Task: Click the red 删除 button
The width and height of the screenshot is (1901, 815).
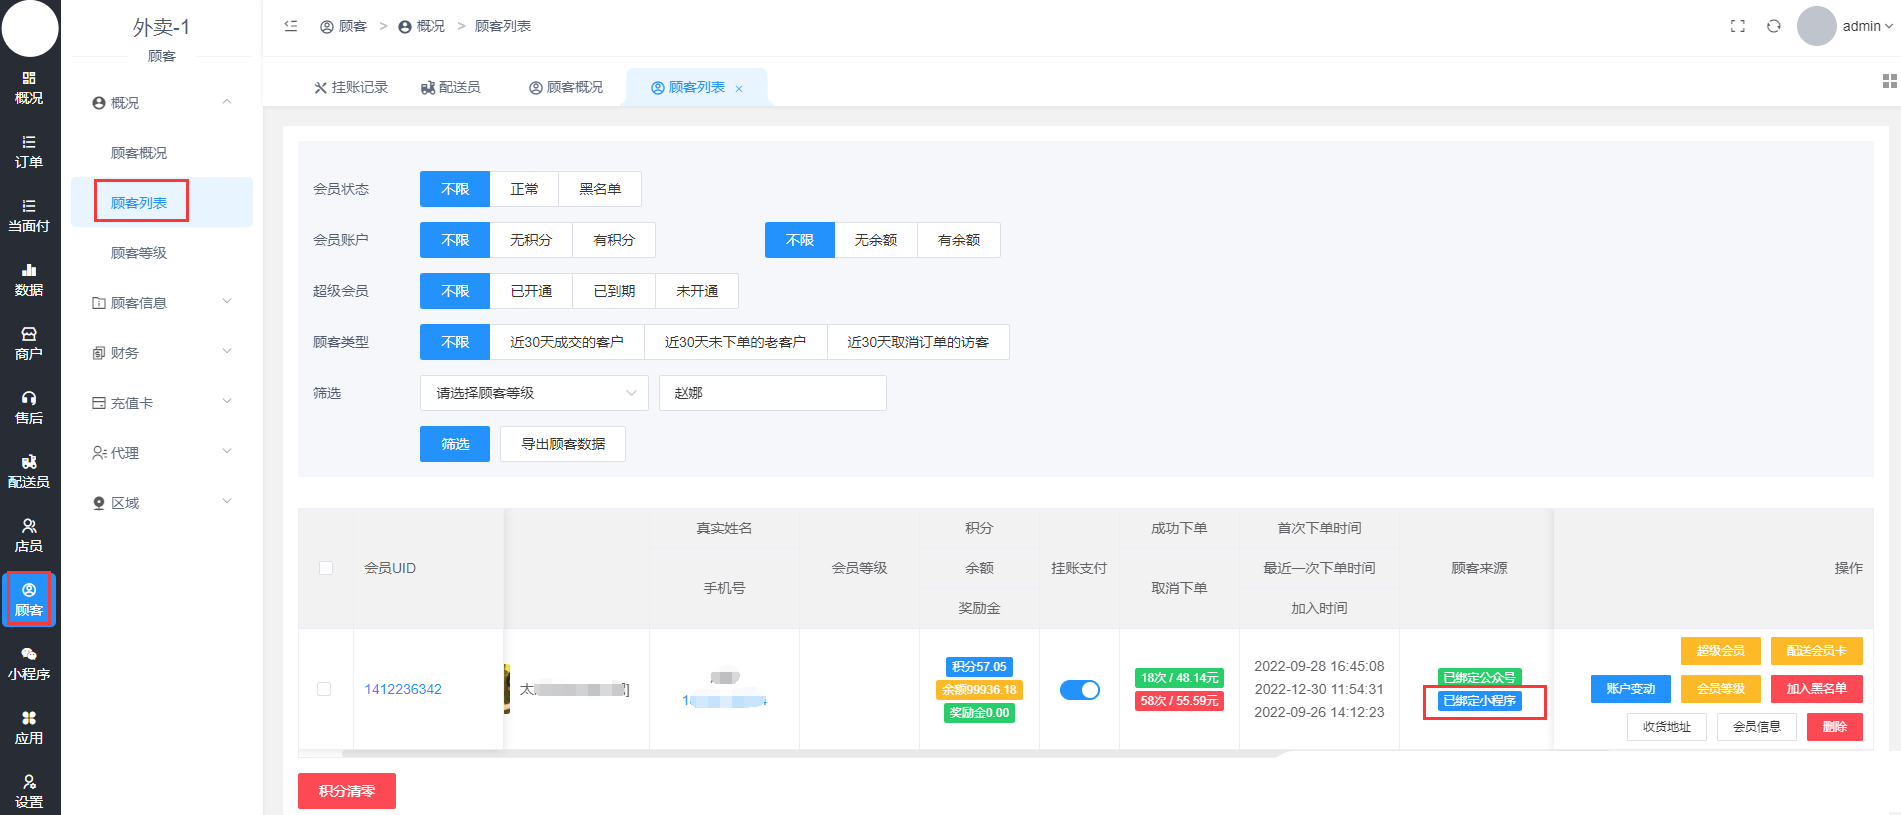Action: 1835,727
